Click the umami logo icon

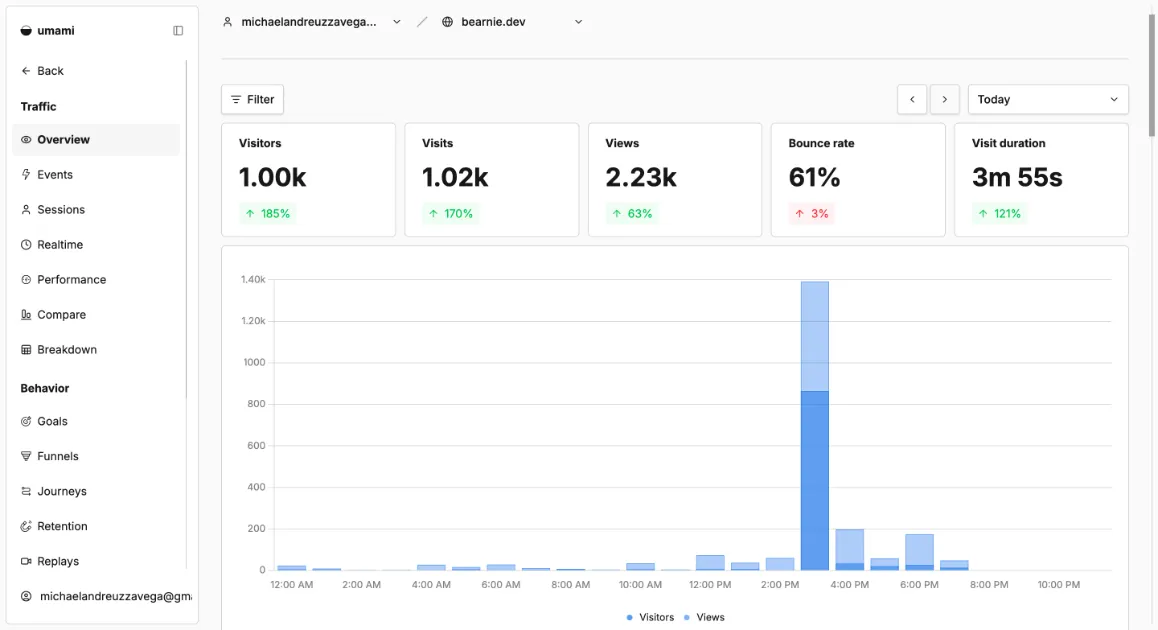coord(26,31)
